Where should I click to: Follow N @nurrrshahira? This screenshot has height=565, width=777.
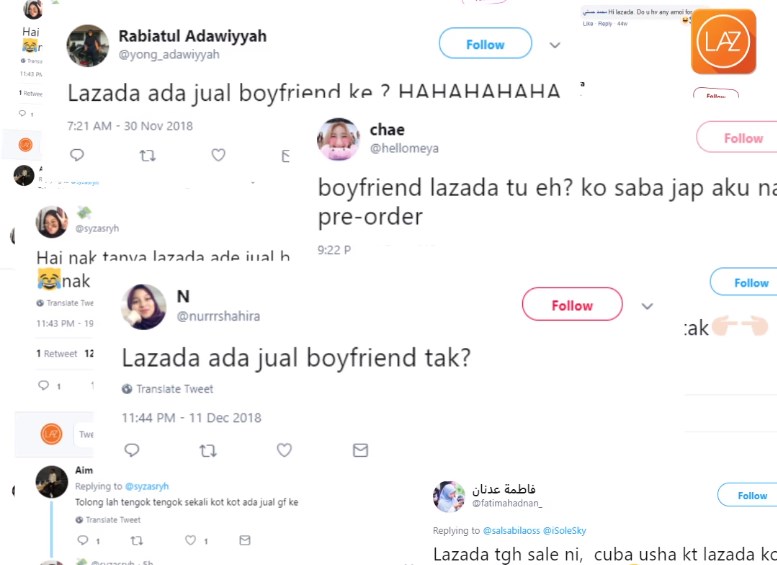(572, 305)
